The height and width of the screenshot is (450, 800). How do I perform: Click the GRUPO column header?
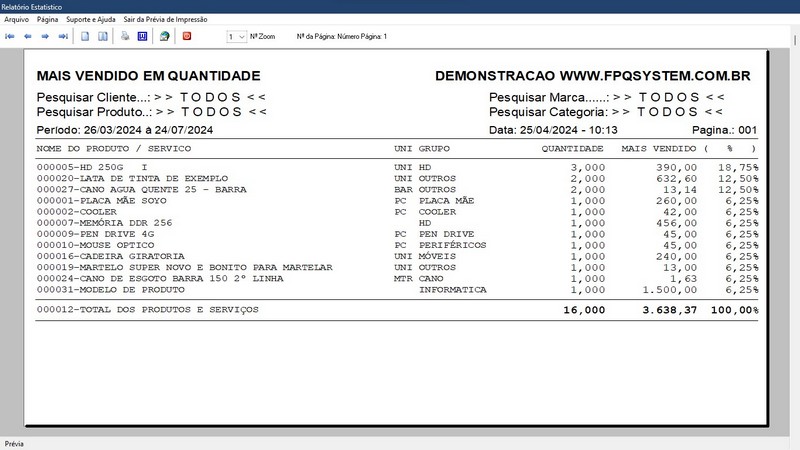tap(434, 148)
